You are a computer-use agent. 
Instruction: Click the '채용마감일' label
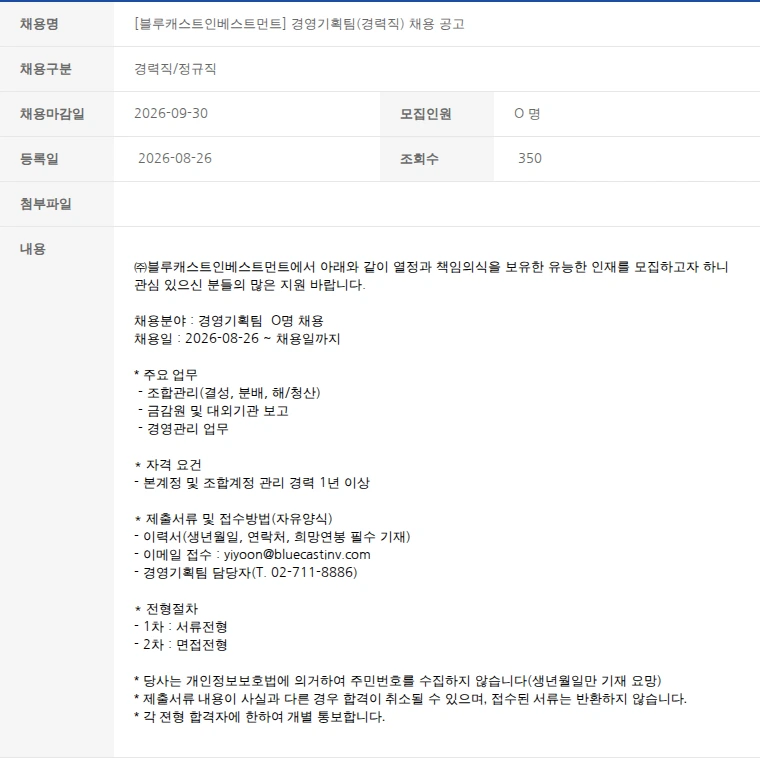(52, 114)
